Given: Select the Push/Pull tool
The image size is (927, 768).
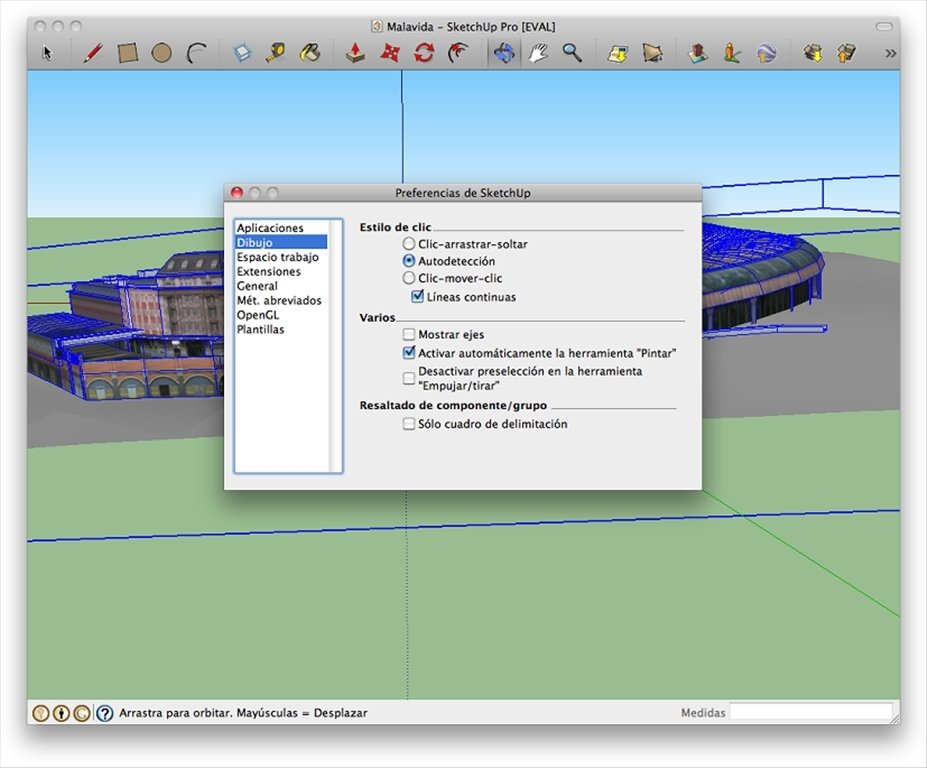Looking at the screenshot, I should pos(355,53).
